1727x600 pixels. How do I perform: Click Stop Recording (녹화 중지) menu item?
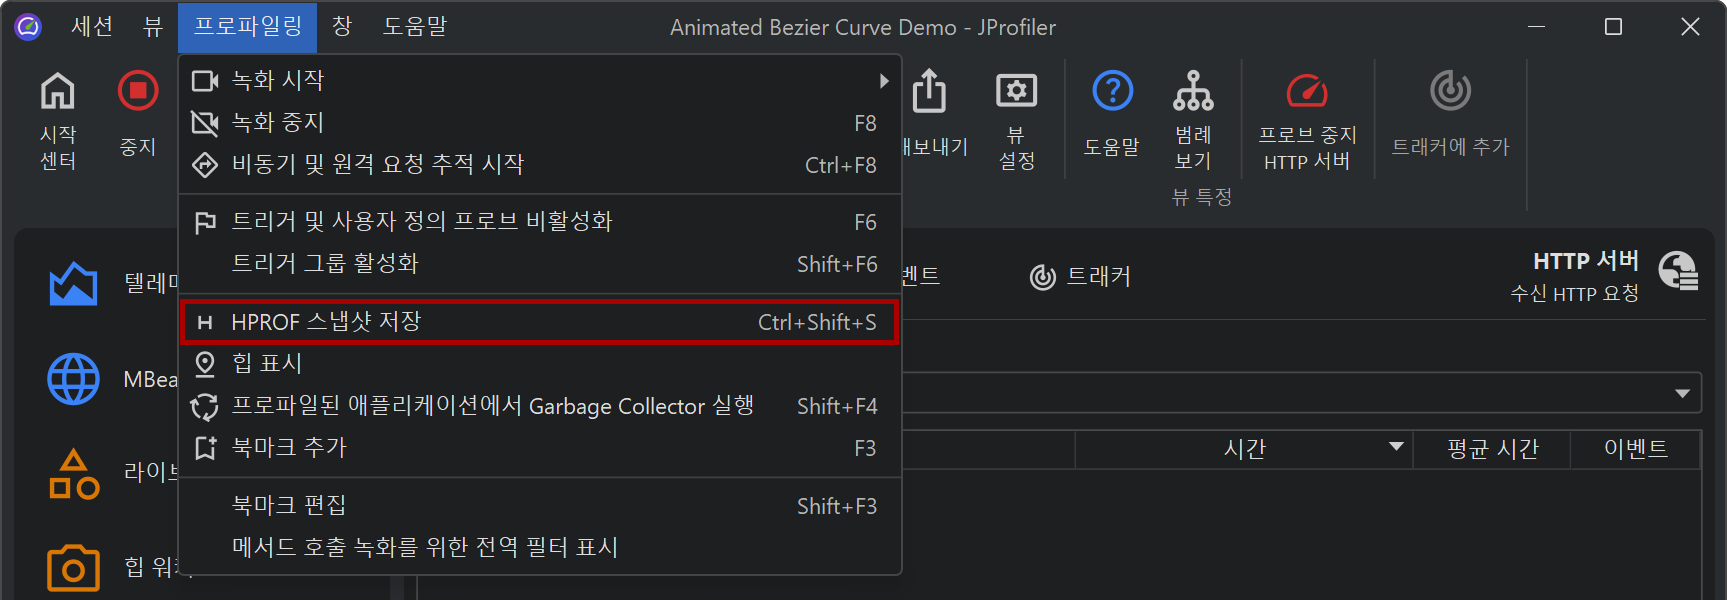tap(278, 123)
